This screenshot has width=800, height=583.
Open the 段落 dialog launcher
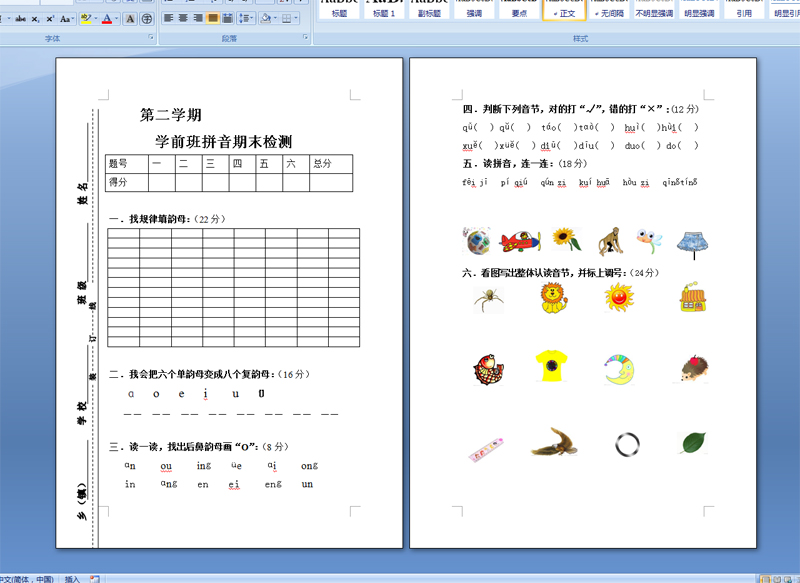[x=305, y=37]
